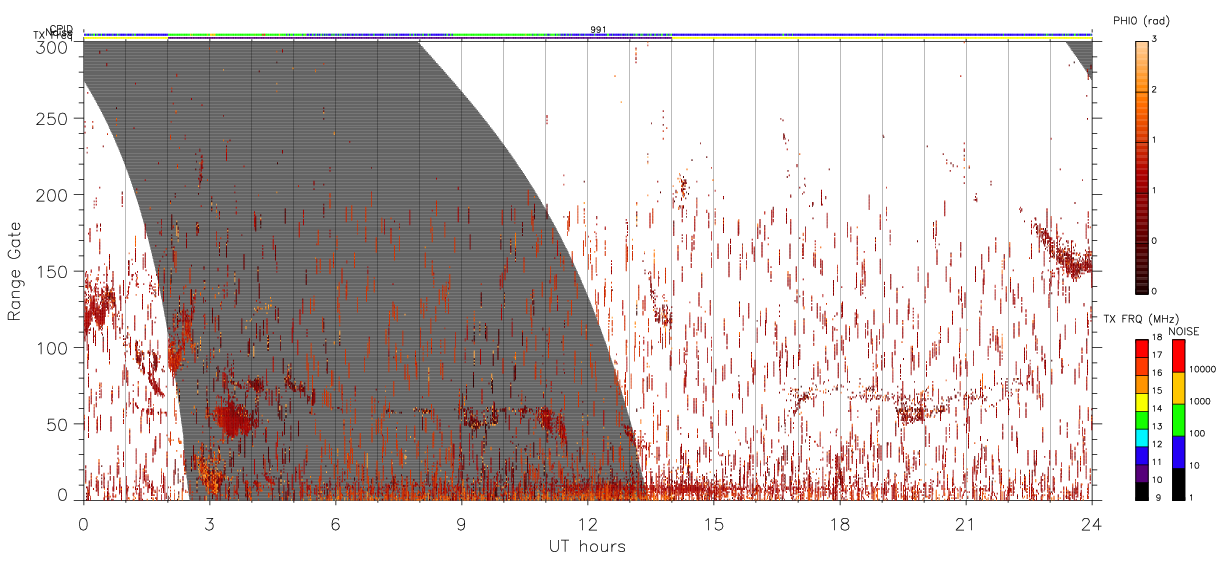Image resolution: width=1228 pixels, height=567 pixels.
Task: Click the 12 UT hours tick label
Action: click(587, 524)
